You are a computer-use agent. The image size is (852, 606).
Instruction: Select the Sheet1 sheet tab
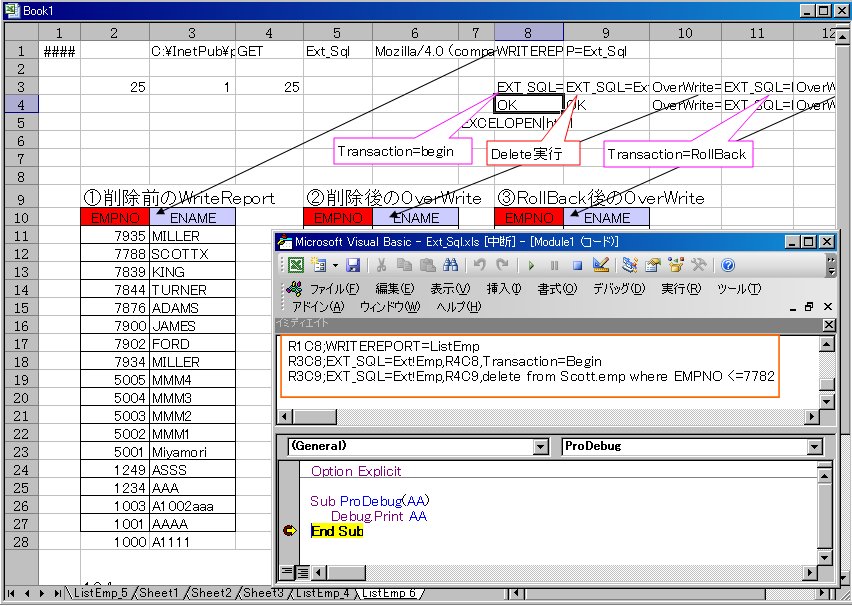[x=159, y=593]
